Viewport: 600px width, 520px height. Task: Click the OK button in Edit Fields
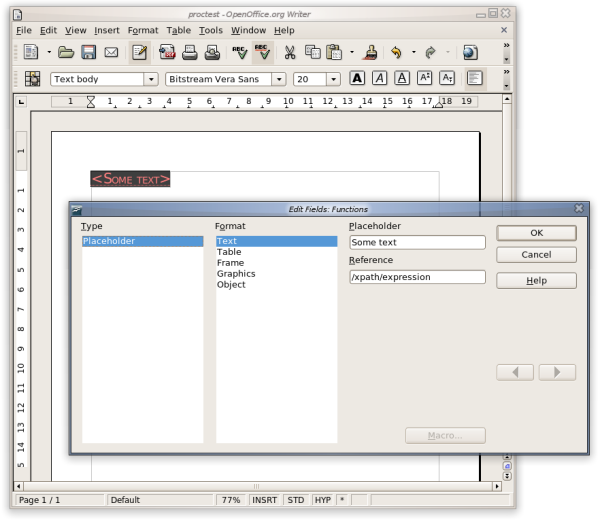536,233
